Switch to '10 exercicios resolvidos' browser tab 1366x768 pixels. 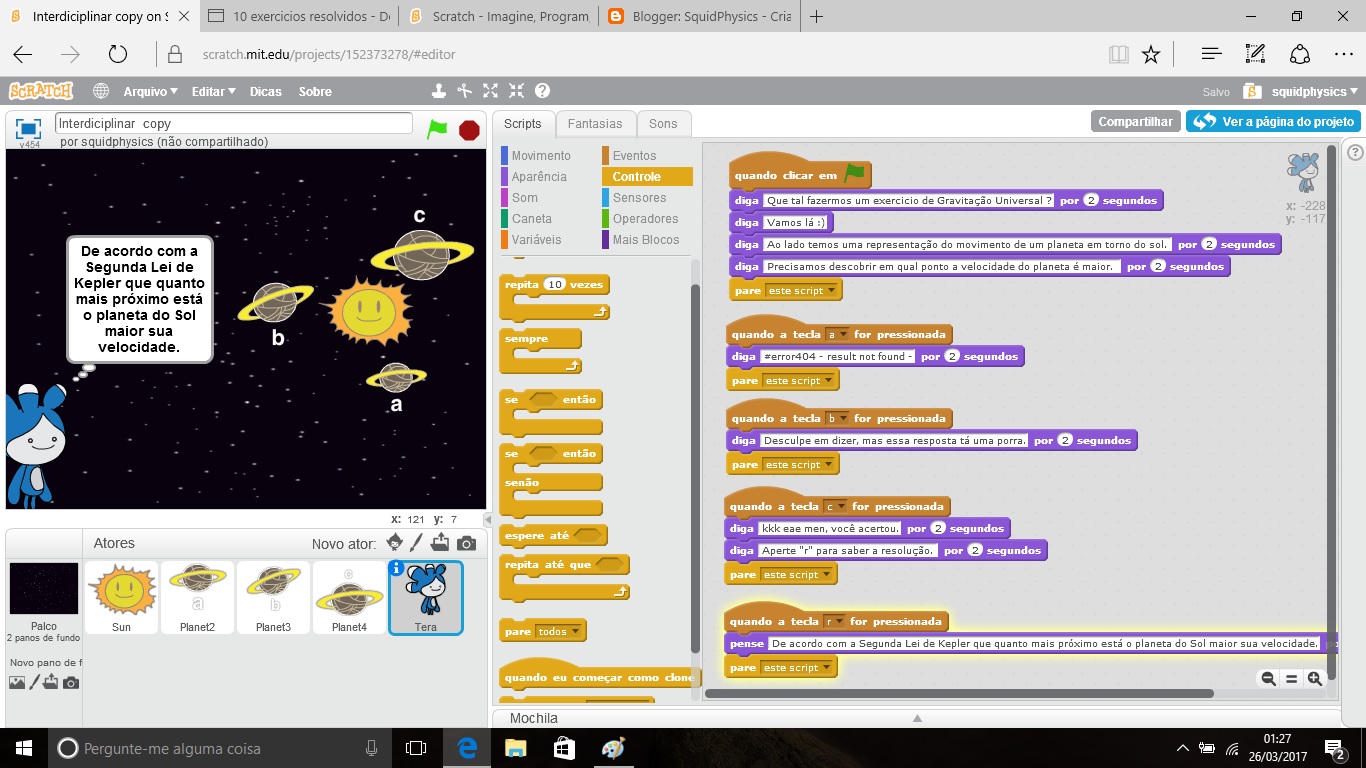point(299,17)
